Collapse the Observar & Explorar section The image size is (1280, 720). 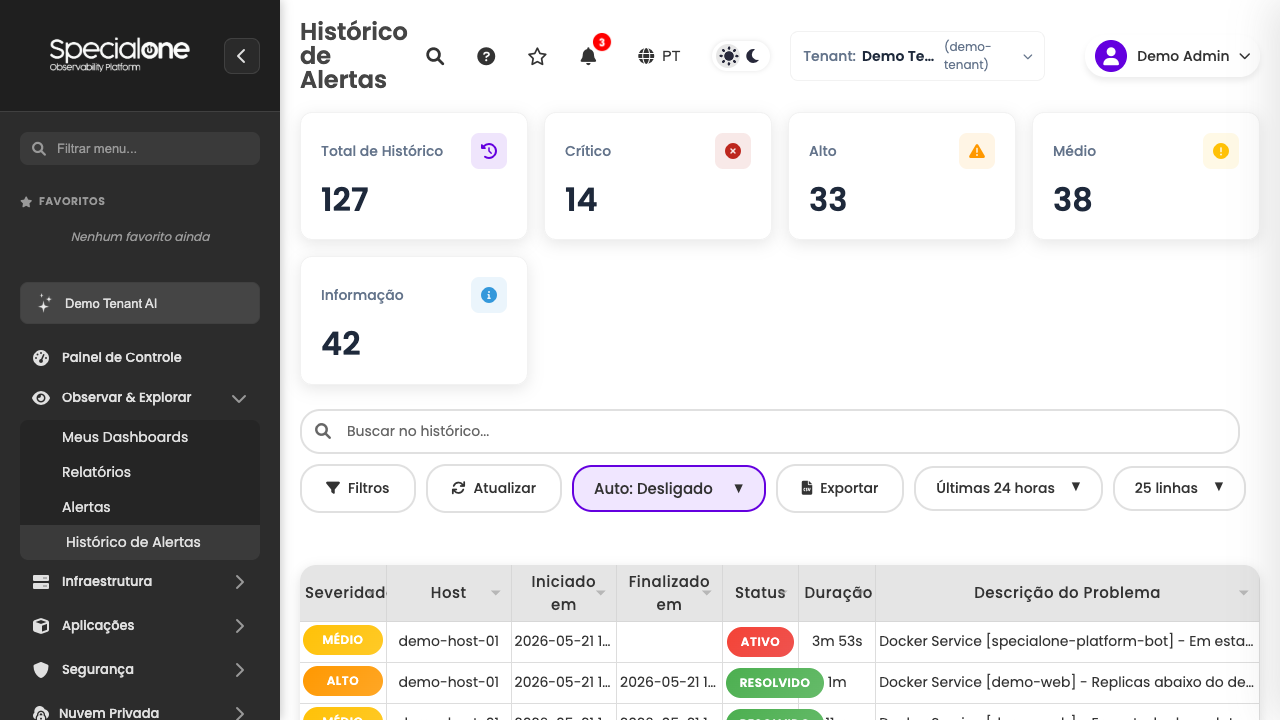click(x=140, y=397)
